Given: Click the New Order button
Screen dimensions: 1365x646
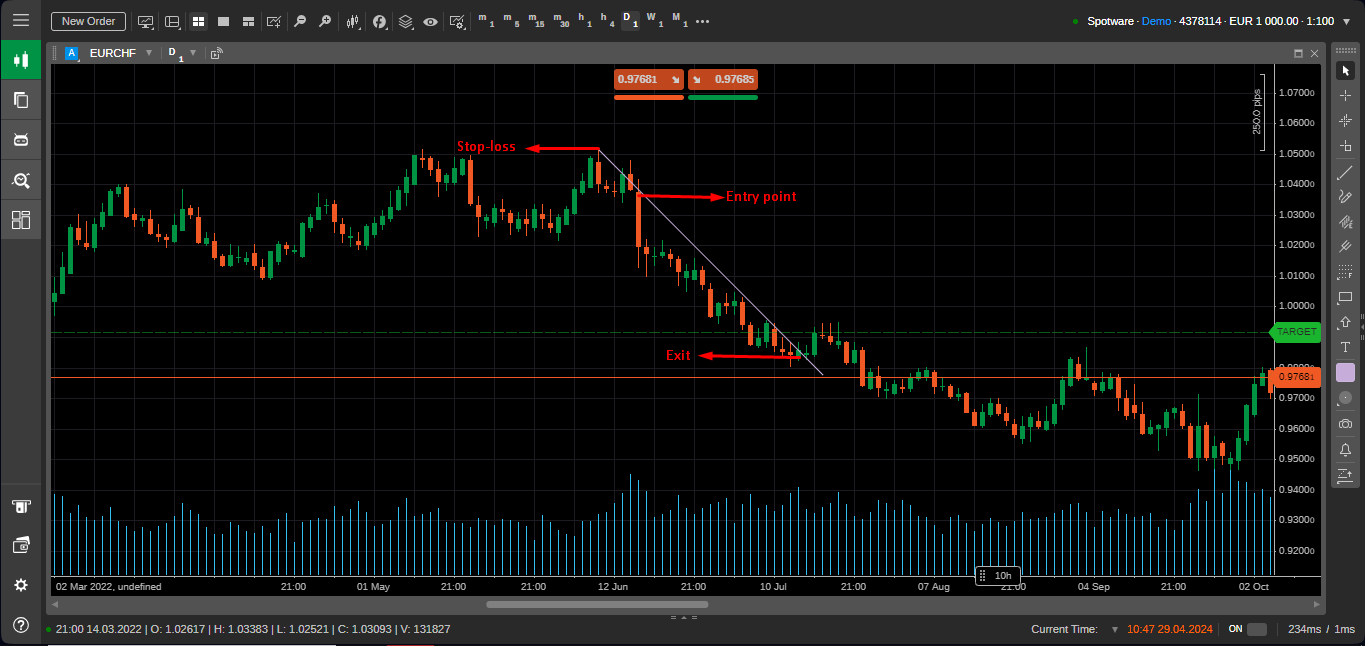Looking at the screenshot, I should (88, 20).
